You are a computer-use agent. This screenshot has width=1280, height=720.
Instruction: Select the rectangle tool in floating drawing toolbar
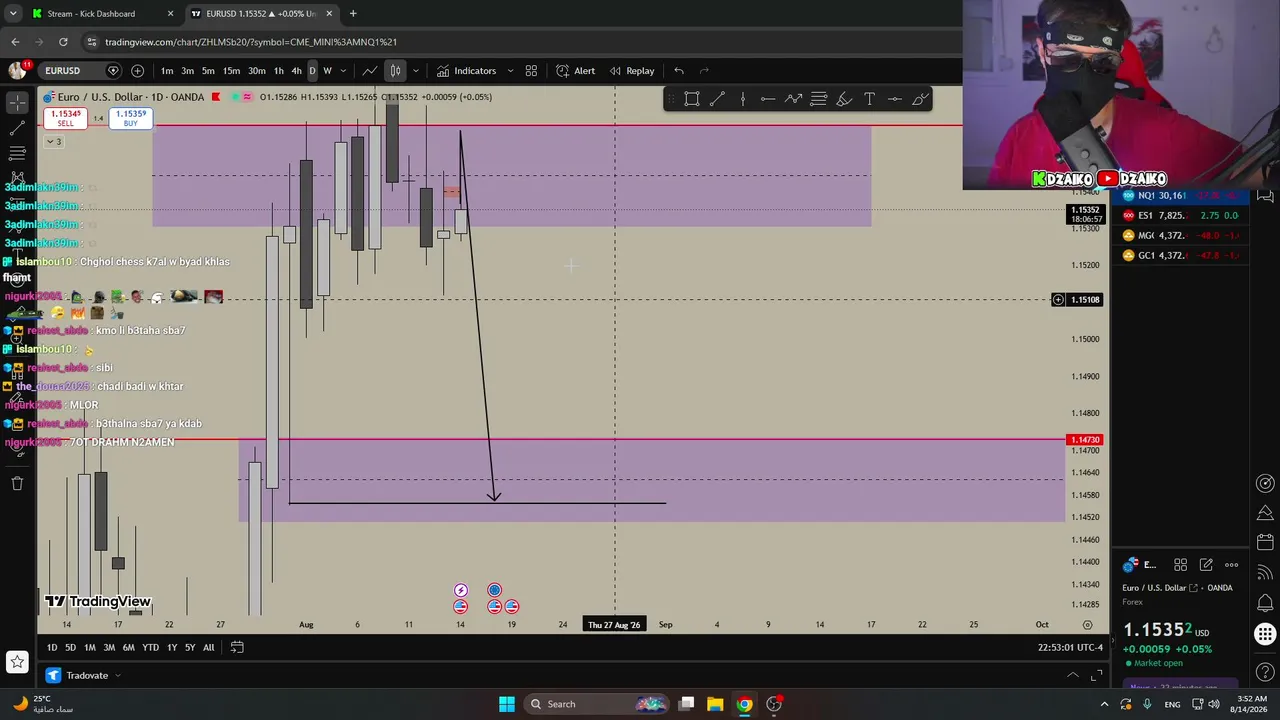click(x=692, y=99)
